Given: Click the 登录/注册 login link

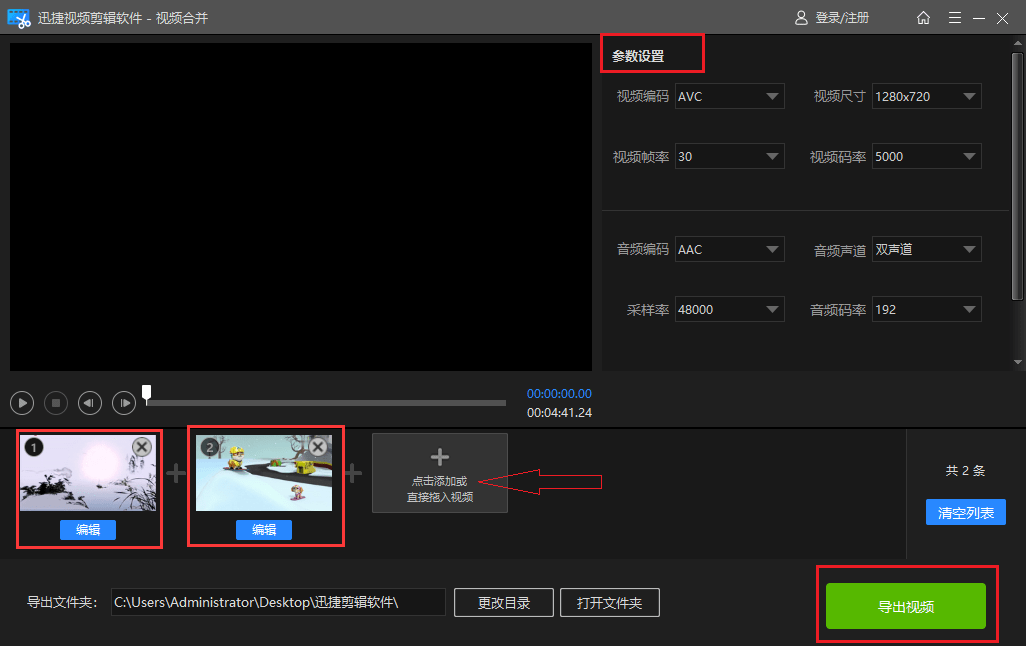Looking at the screenshot, I should [x=832, y=18].
